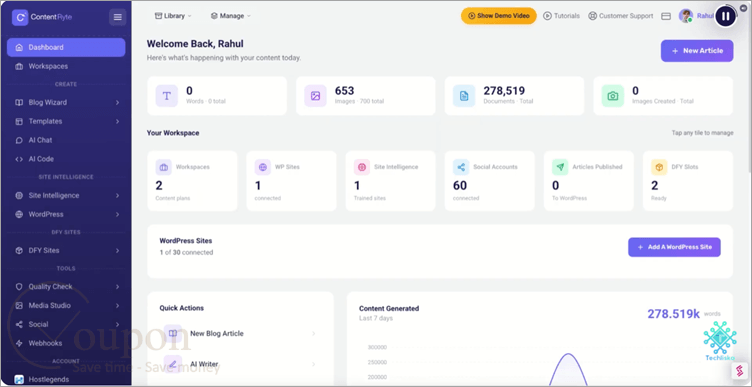Click the Media Studio image icon
This screenshot has height=387, width=752.
pyautogui.click(x=19, y=305)
